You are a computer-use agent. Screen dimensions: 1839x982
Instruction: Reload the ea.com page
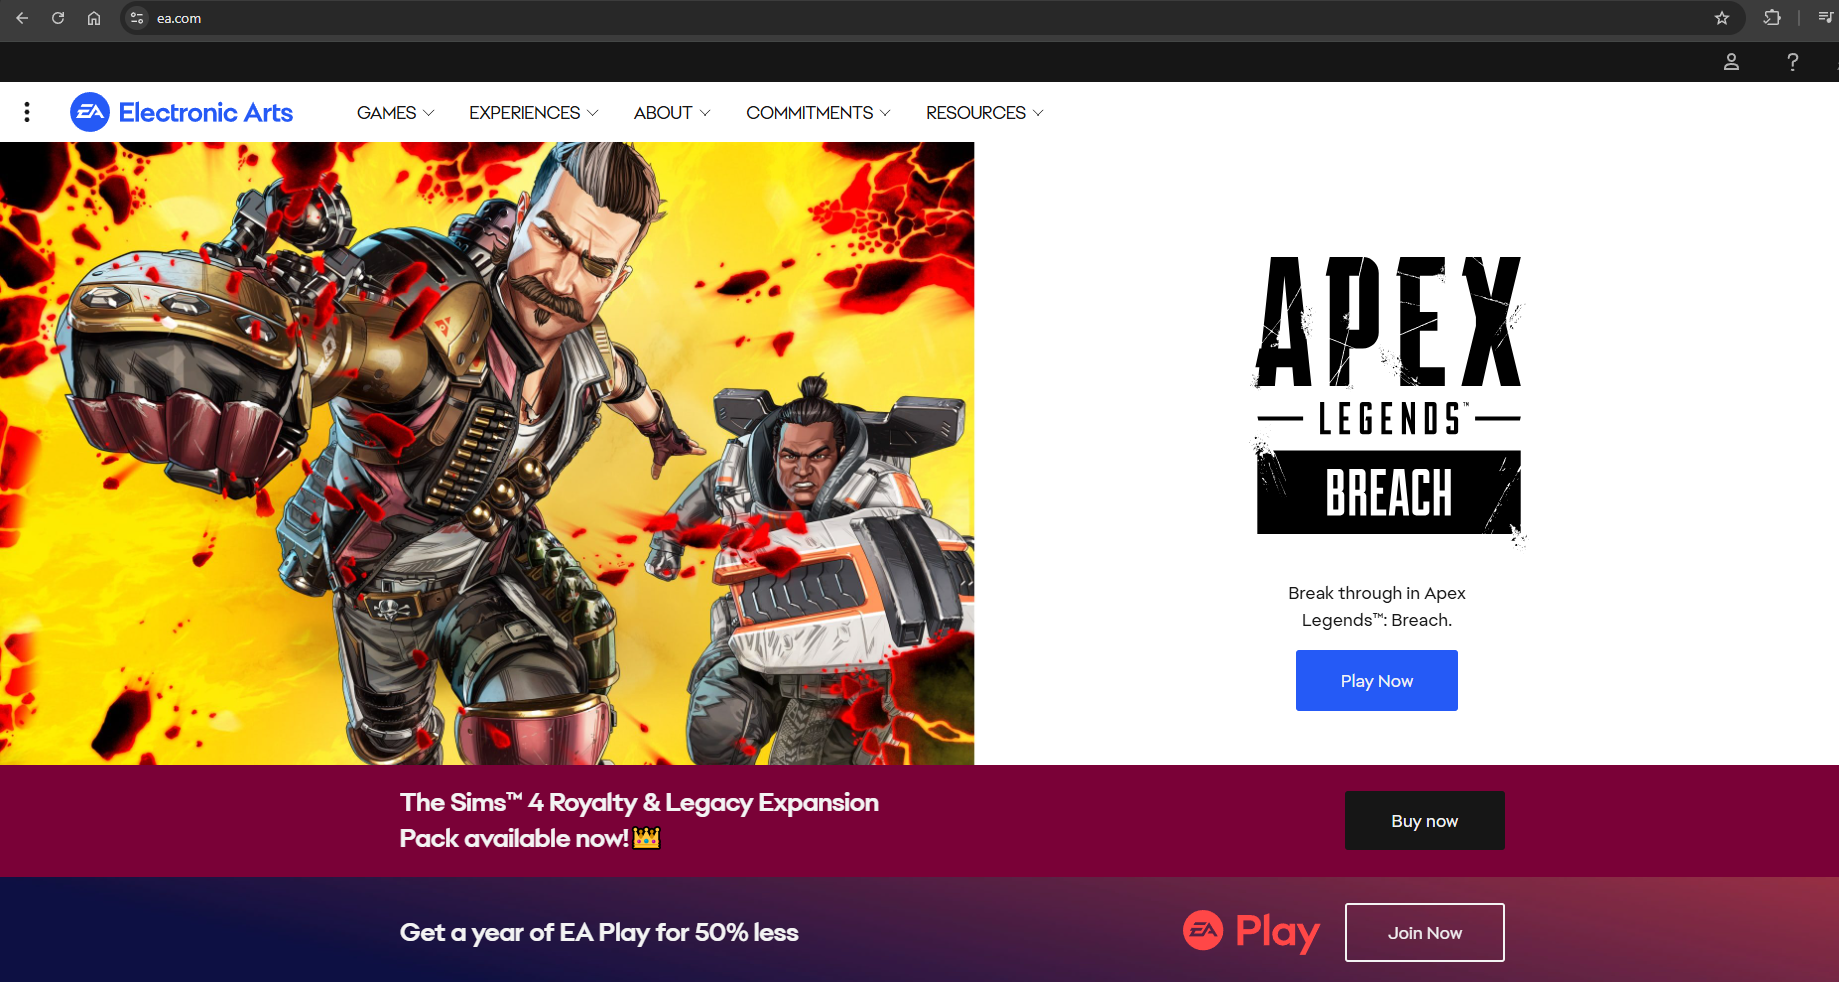pyautogui.click(x=58, y=18)
